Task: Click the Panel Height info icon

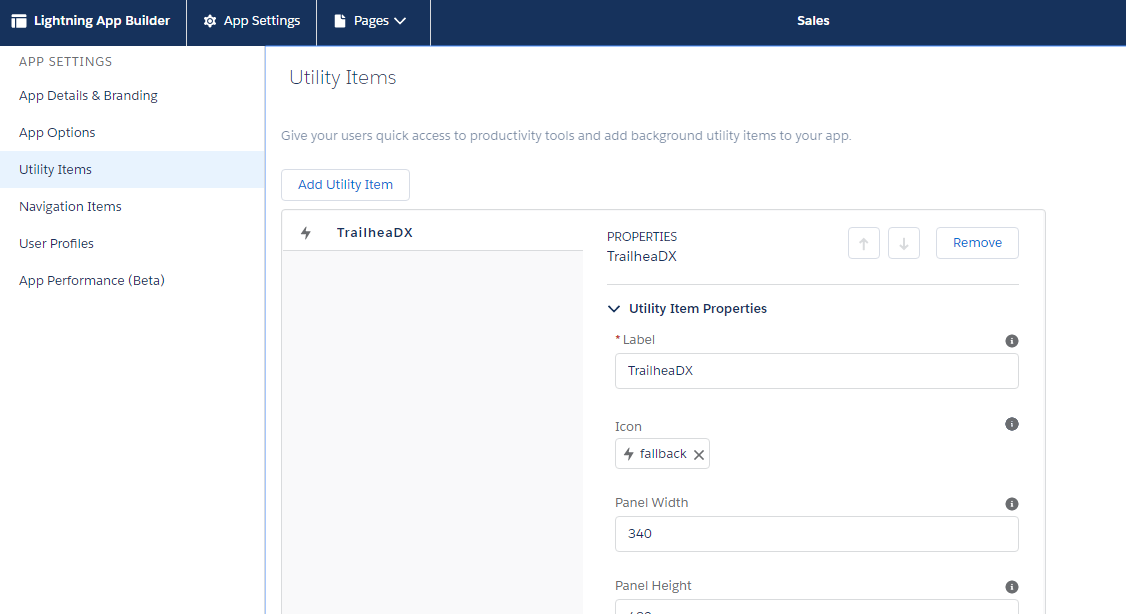Action: [1012, 587]
